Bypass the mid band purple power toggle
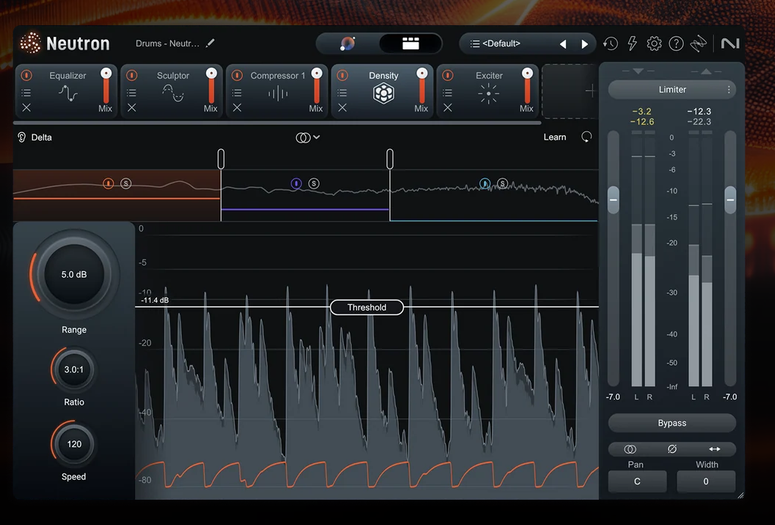The height and width of the screenshot is (525, 775). click(x=296, y=183)
